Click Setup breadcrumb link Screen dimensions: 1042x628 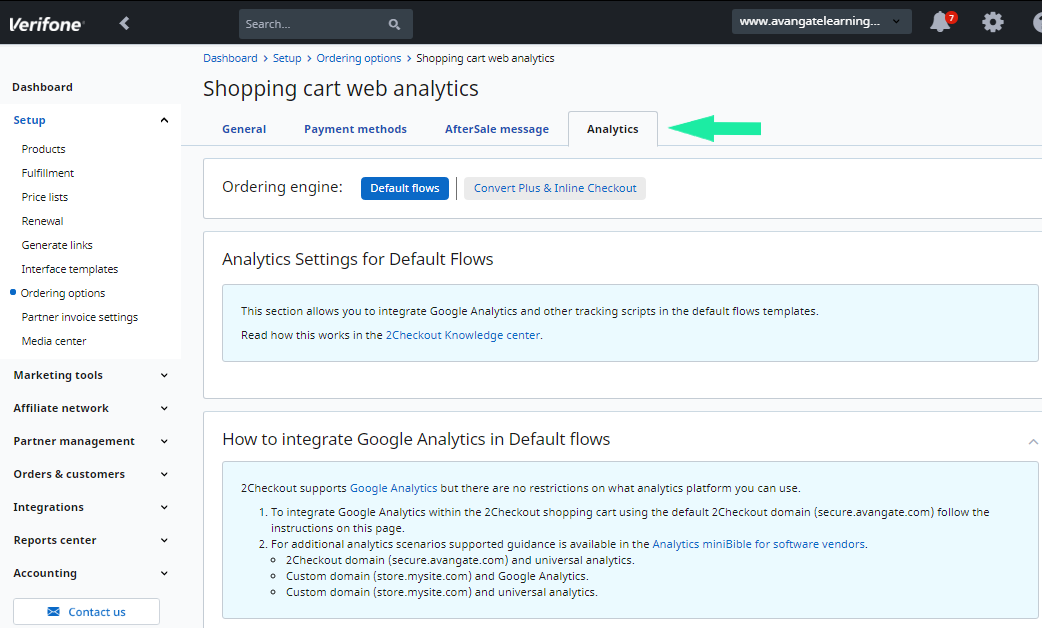click(287, 58)
